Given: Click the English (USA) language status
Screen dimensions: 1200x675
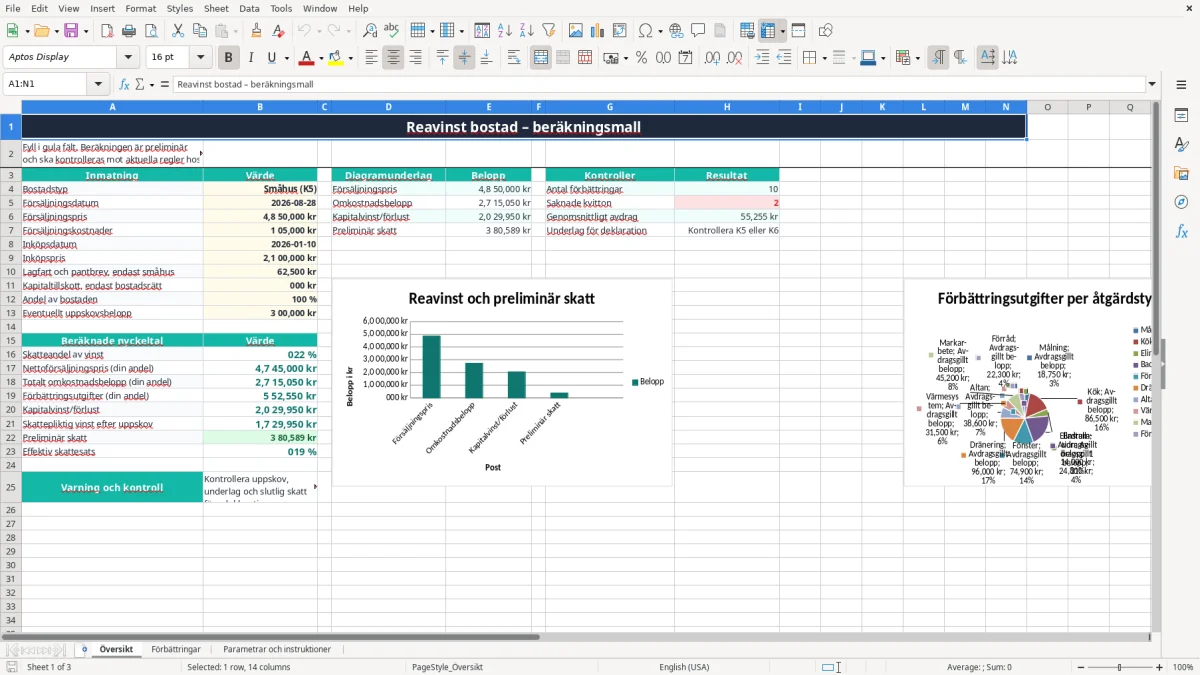Looking at the screenshot, I should coord(684,667).
